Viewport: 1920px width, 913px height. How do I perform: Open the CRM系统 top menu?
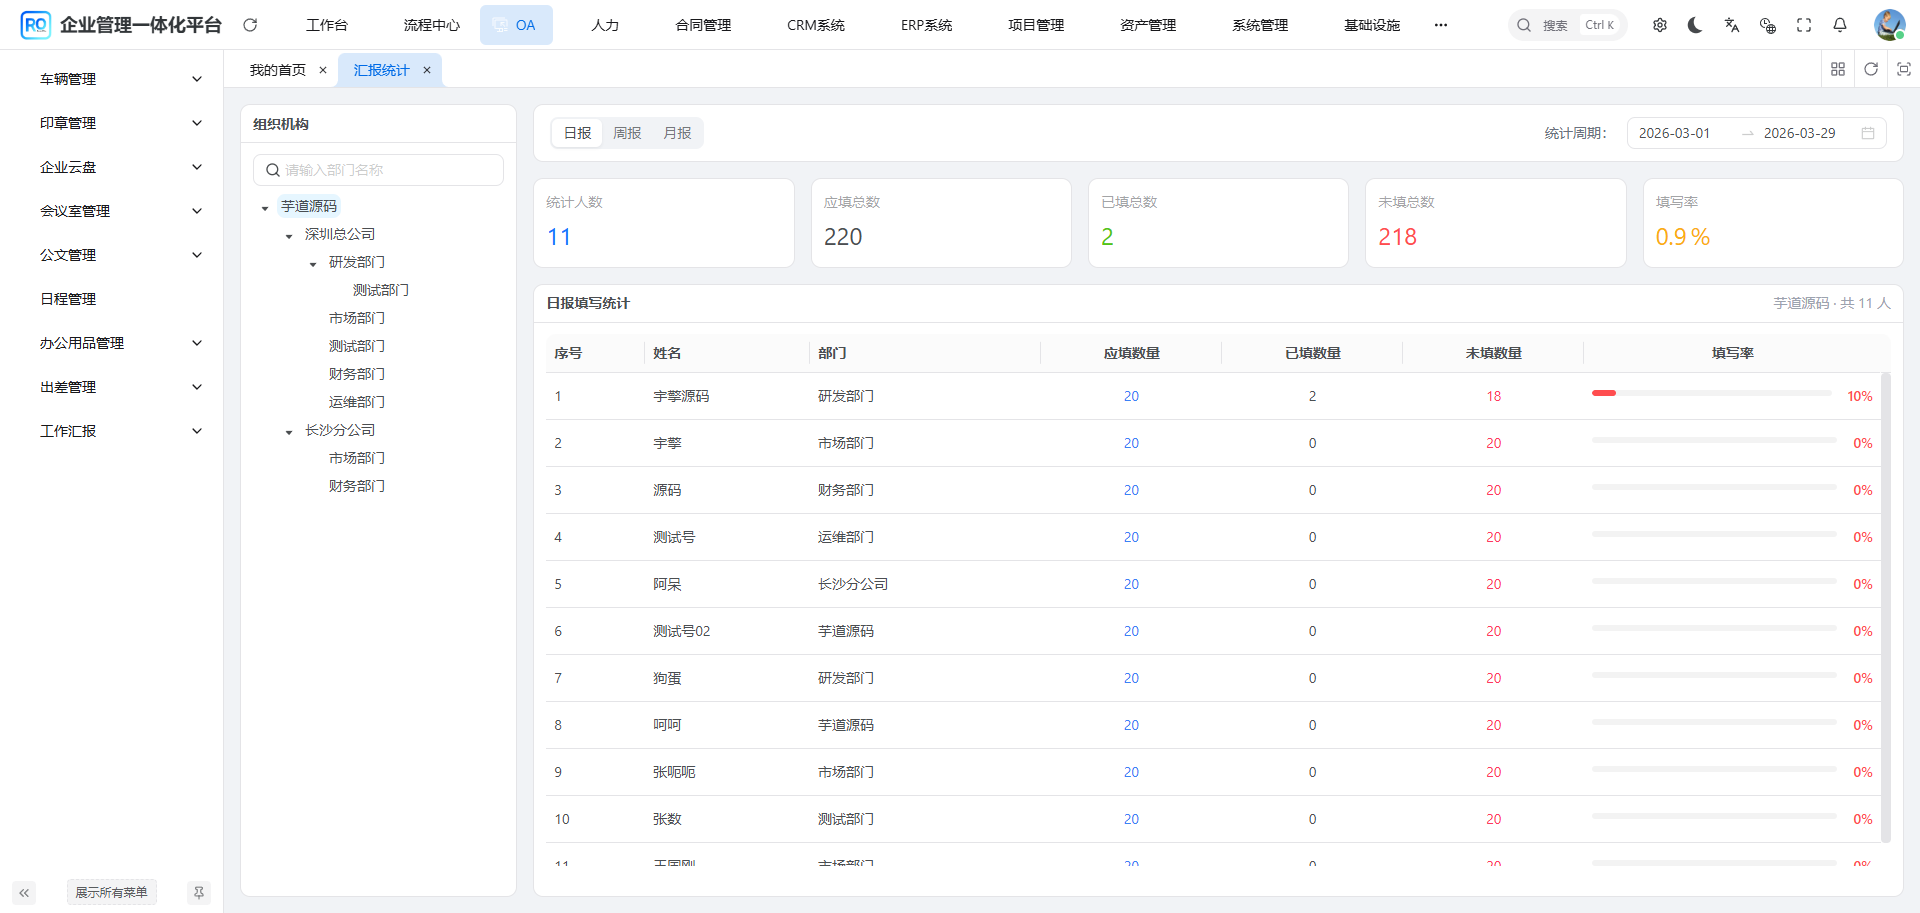pyautogui.click(x=815, y=25)
